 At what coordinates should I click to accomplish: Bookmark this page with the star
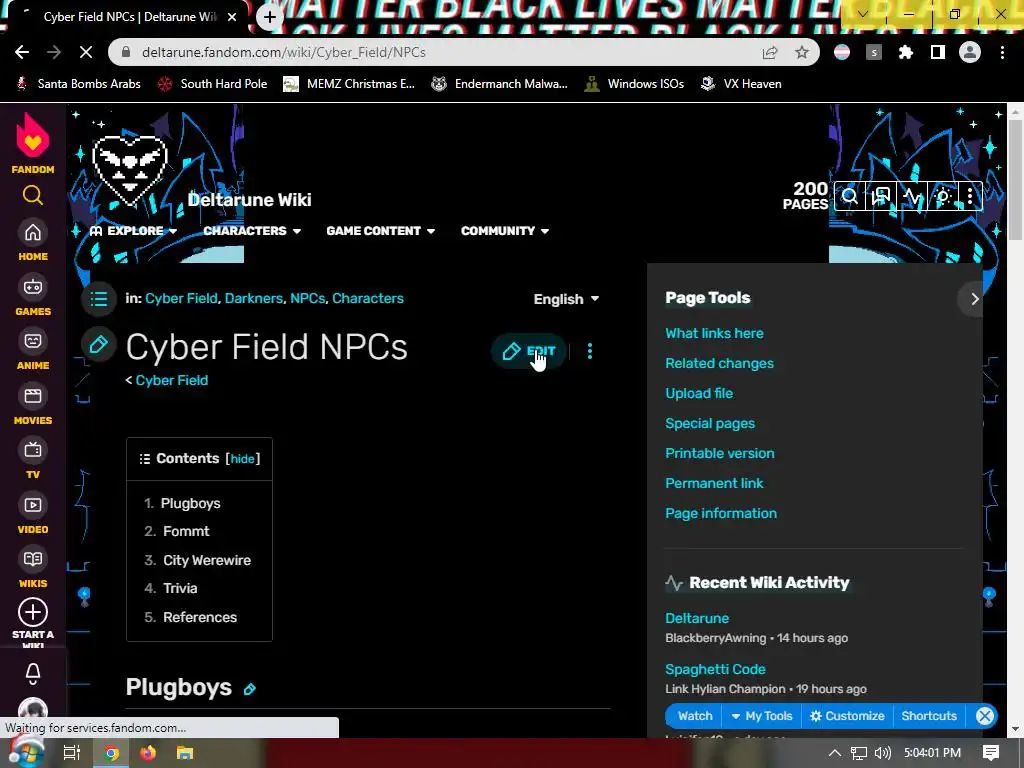coord(802,52)
